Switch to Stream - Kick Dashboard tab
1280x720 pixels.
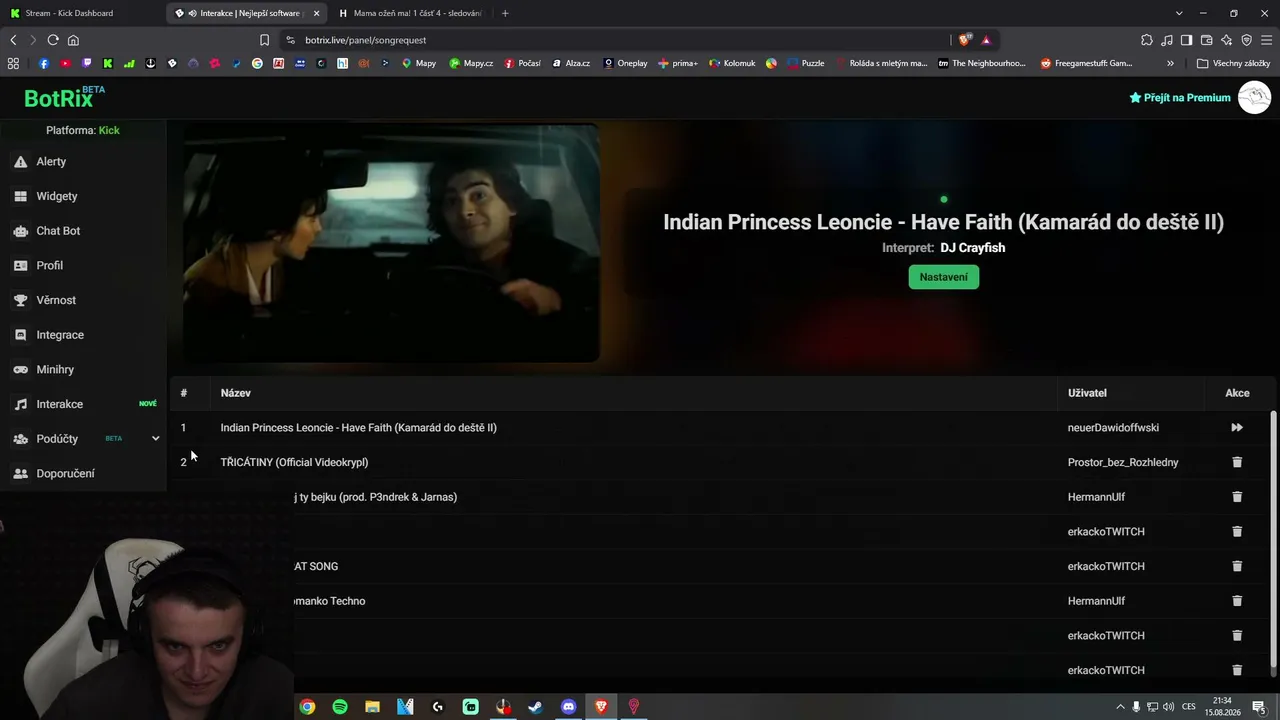(x=83, y=13)
